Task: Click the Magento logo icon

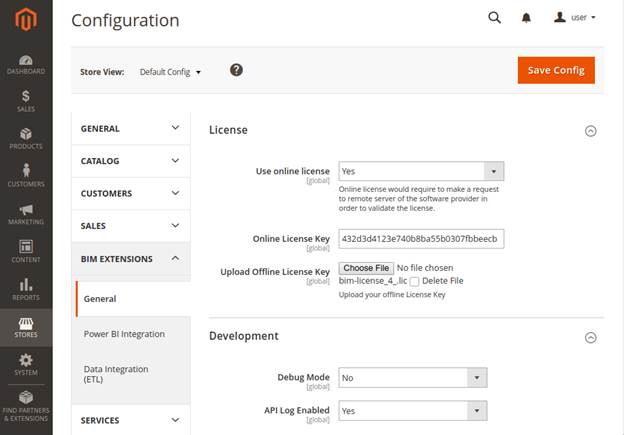Action: pyautogui.click(x=26, y=19)
